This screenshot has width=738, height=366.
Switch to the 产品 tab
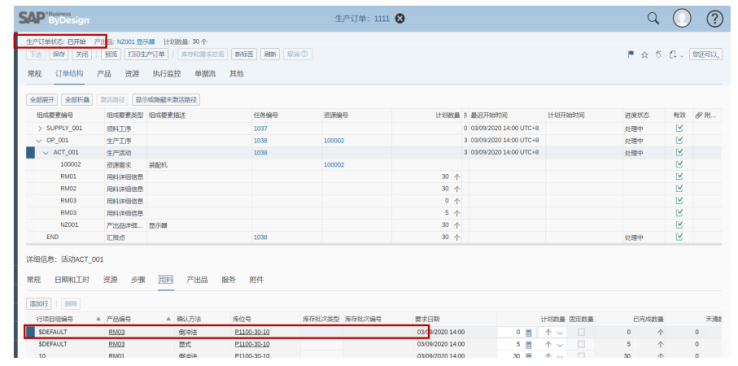click(104, 73)
